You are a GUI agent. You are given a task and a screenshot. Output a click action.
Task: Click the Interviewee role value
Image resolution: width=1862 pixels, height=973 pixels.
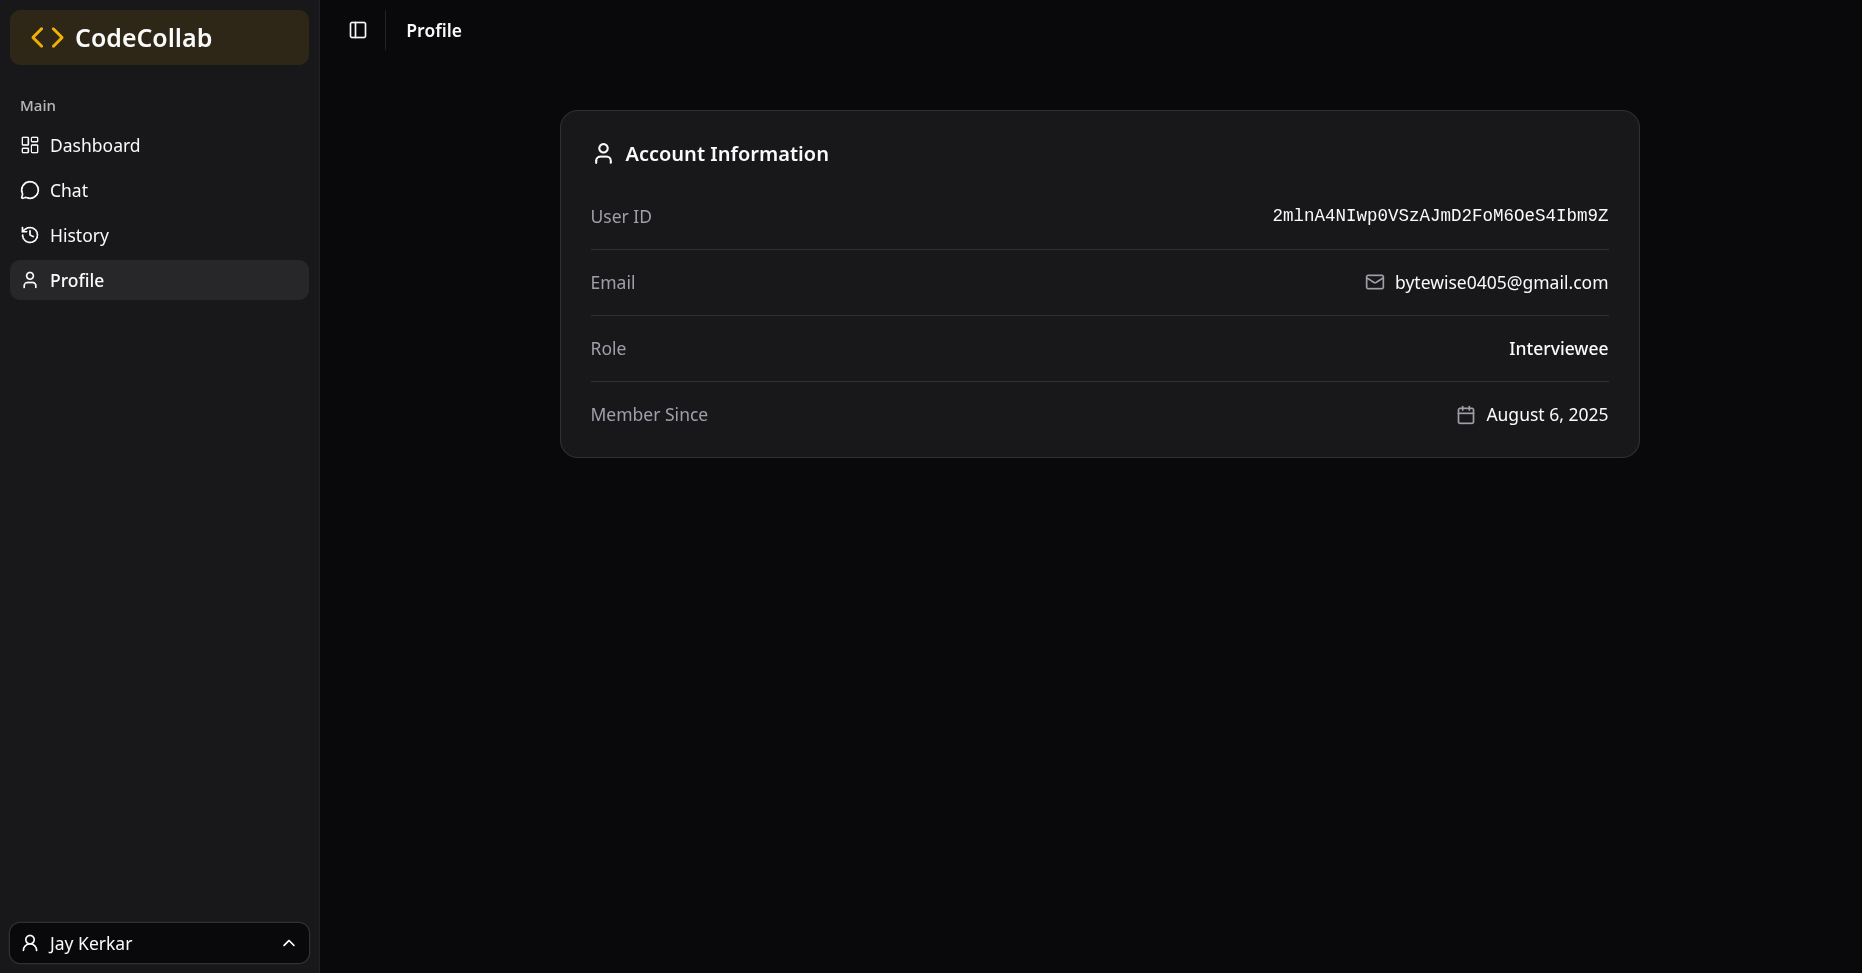click(1558, 348)
